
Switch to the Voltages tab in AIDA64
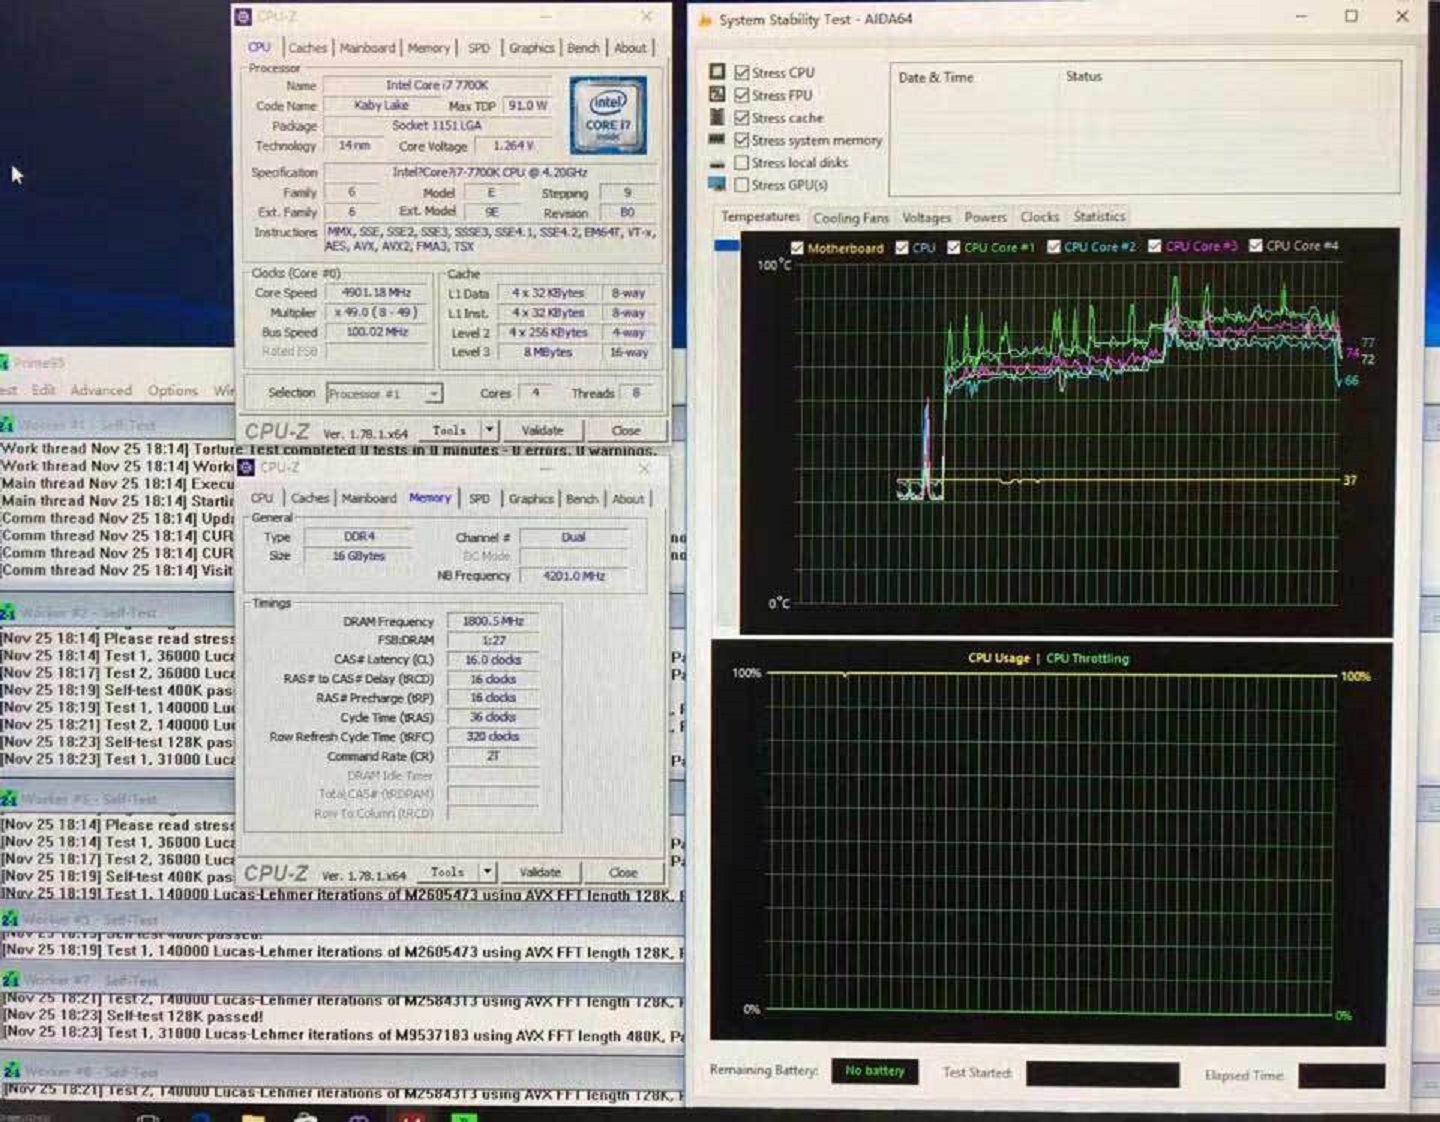pyautogui.click(x=926, y=217)
